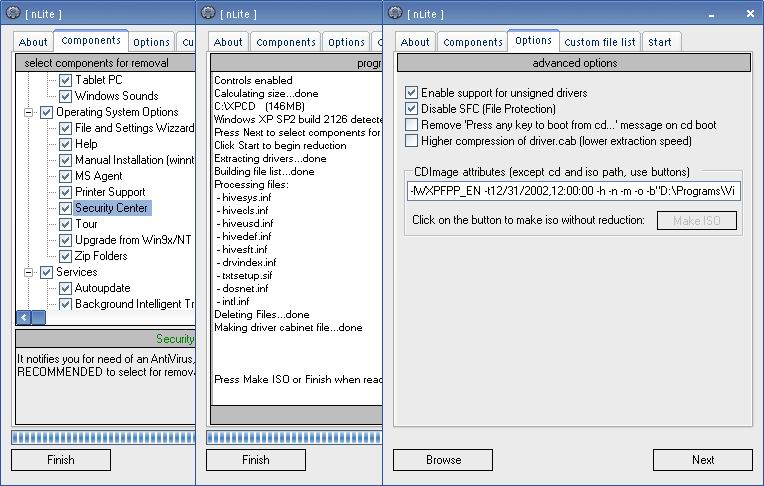Select the Options tab in right window

coord(534,40)
